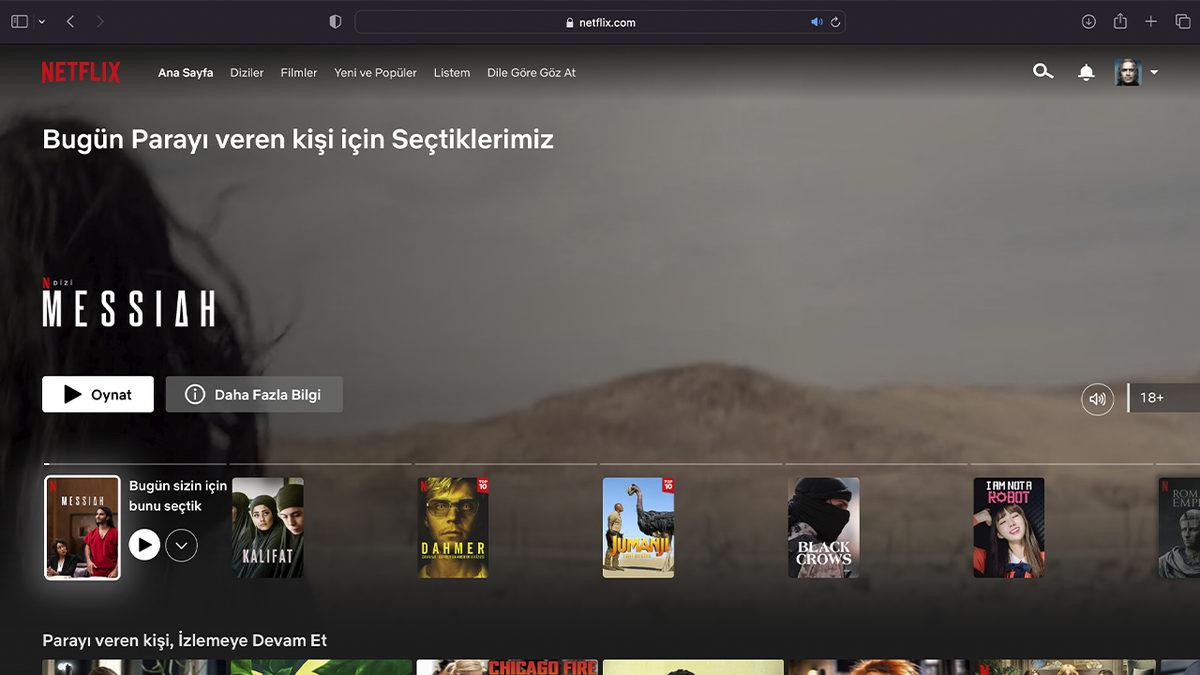This screenshot has width=1200, height=675.
Task: Mute tab audio in the address bar
Action: tap(816, 21)
